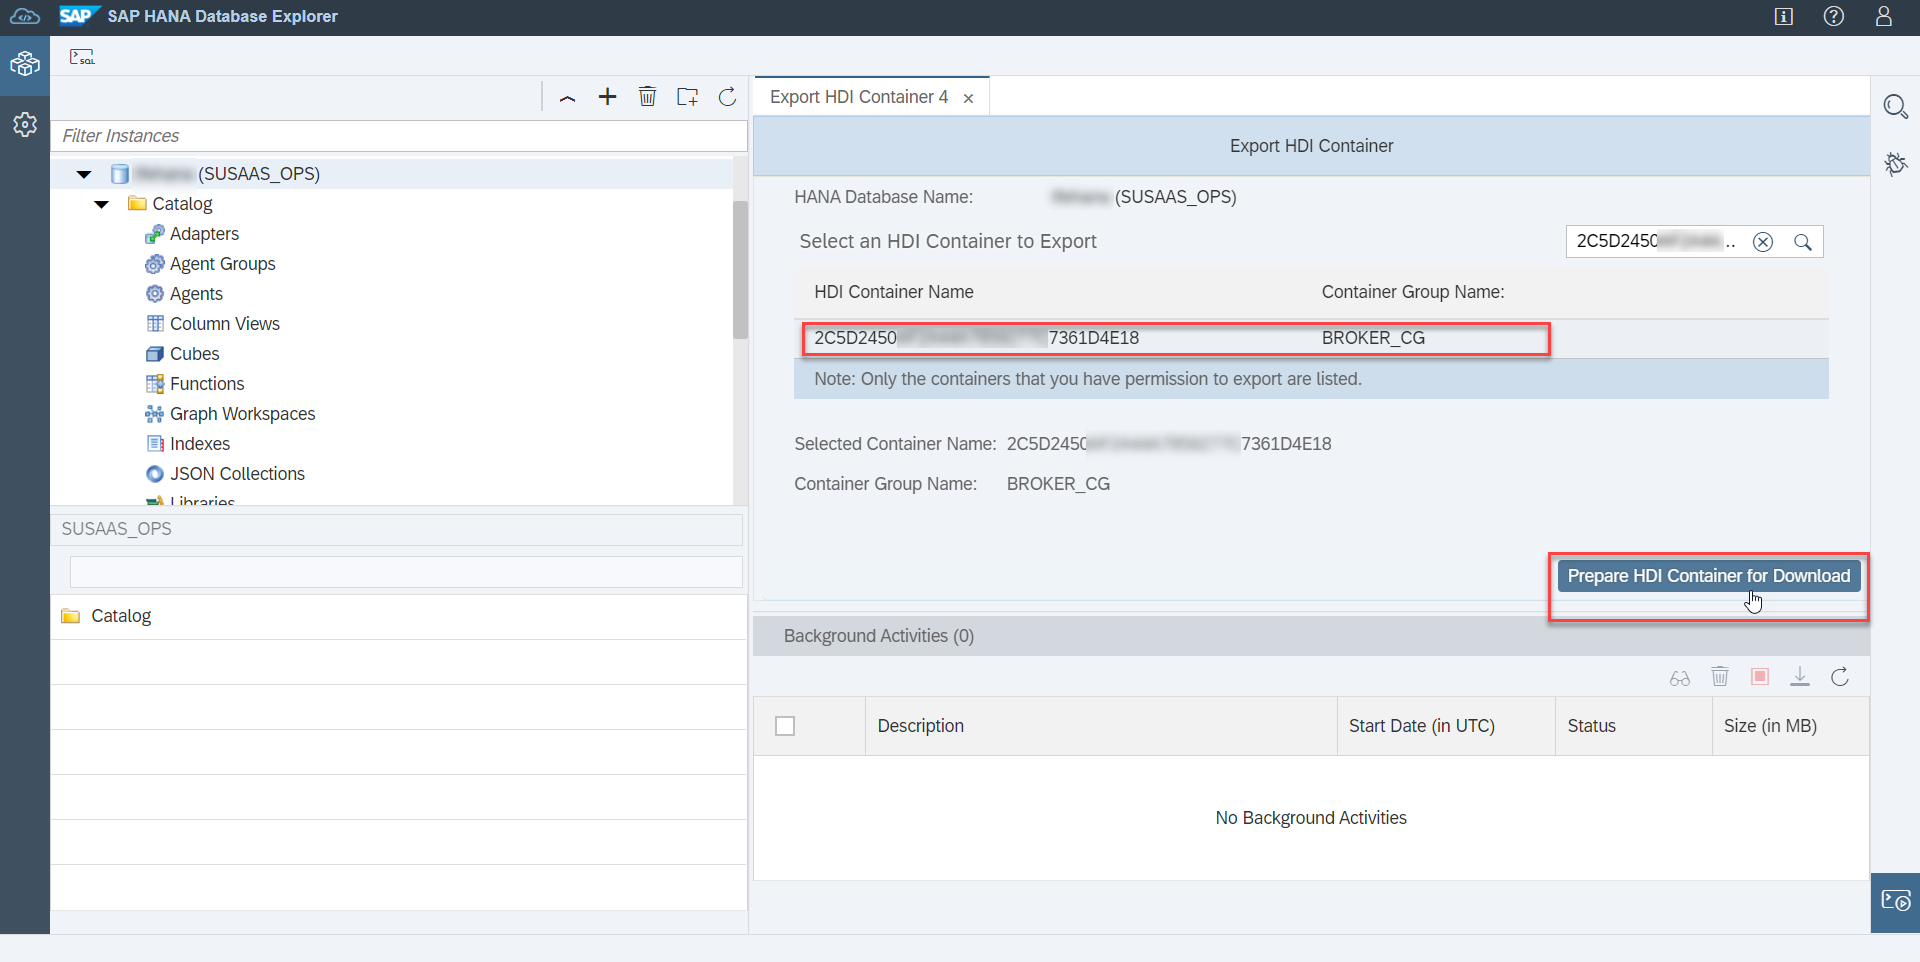
Task: Click the container search input field
Action: [x=1657, y=242]
